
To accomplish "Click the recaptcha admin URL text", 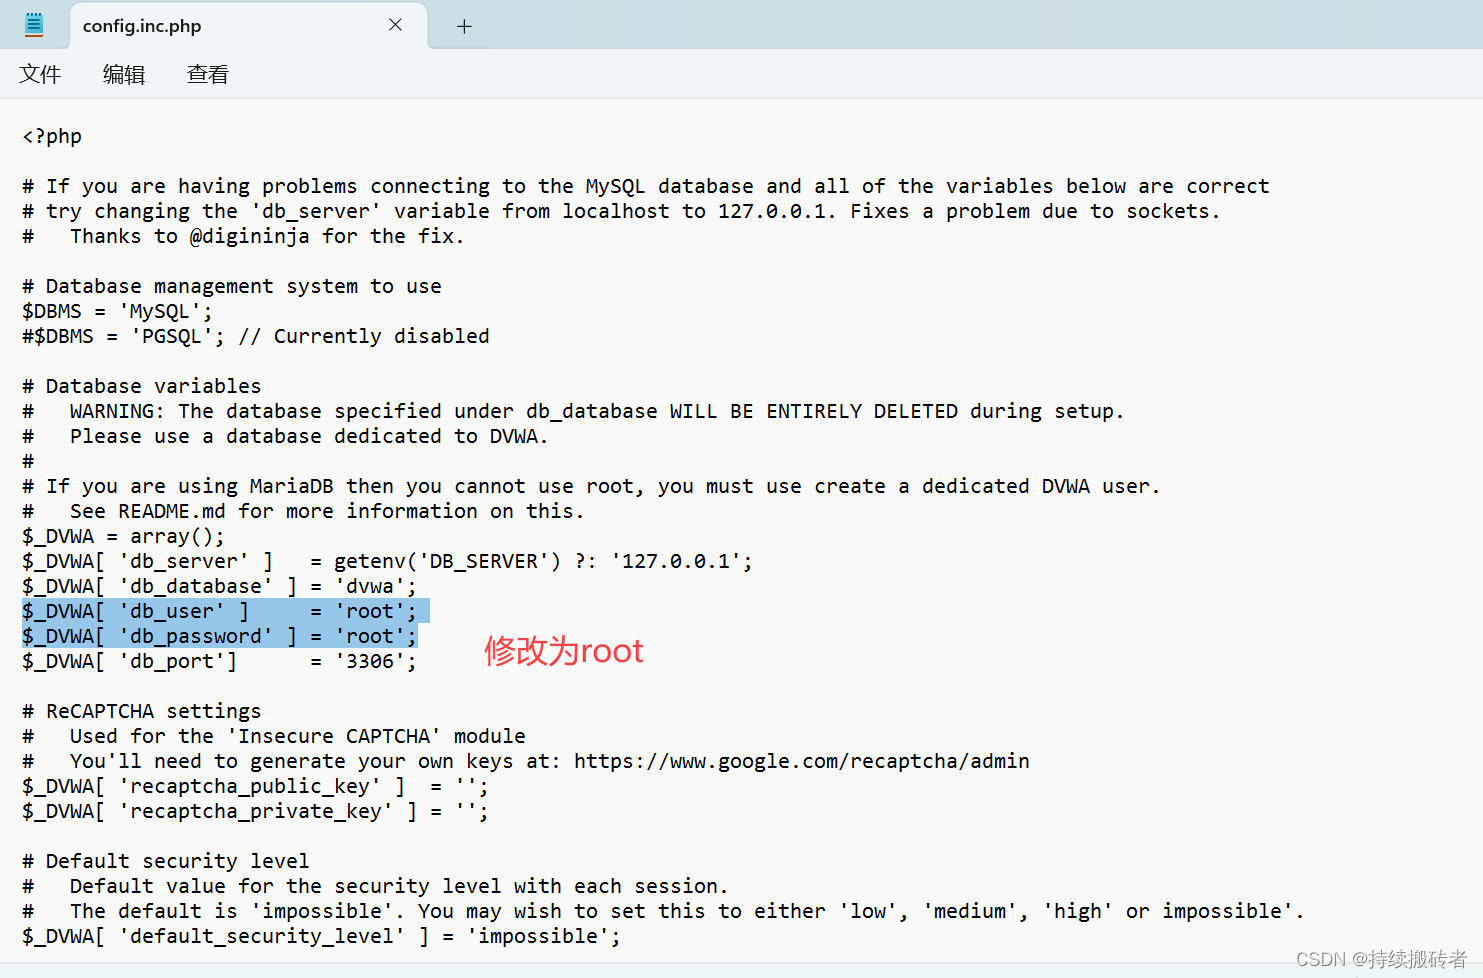I will click(802, 761).
